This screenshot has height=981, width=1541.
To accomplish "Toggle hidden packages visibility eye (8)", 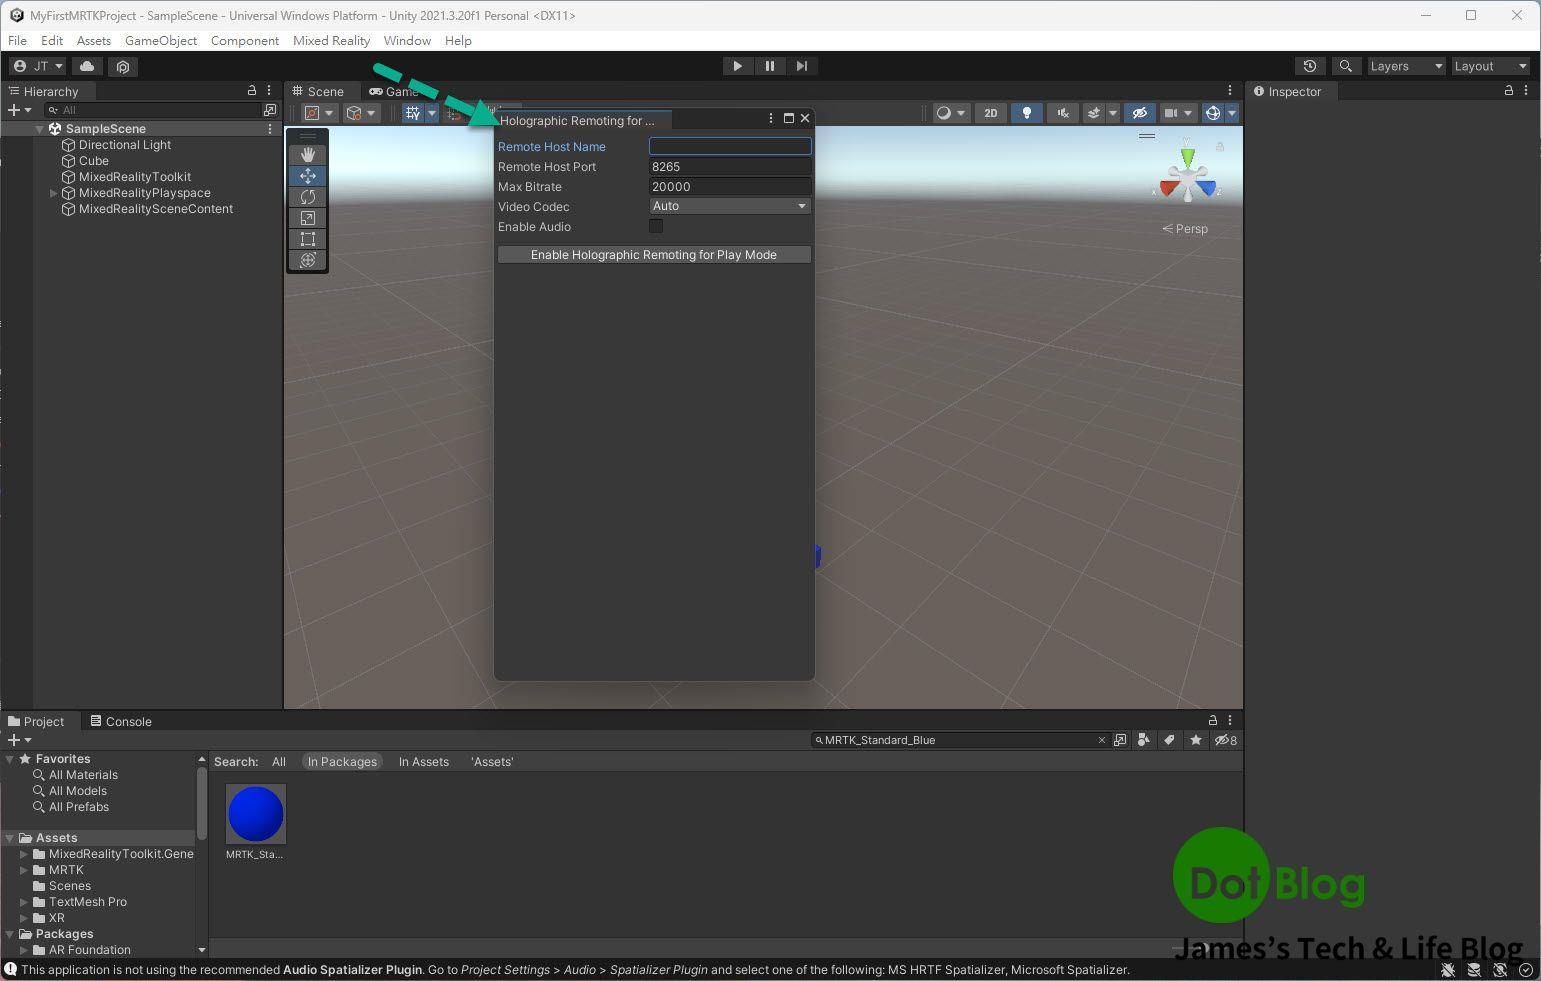I will point(1226,740).
